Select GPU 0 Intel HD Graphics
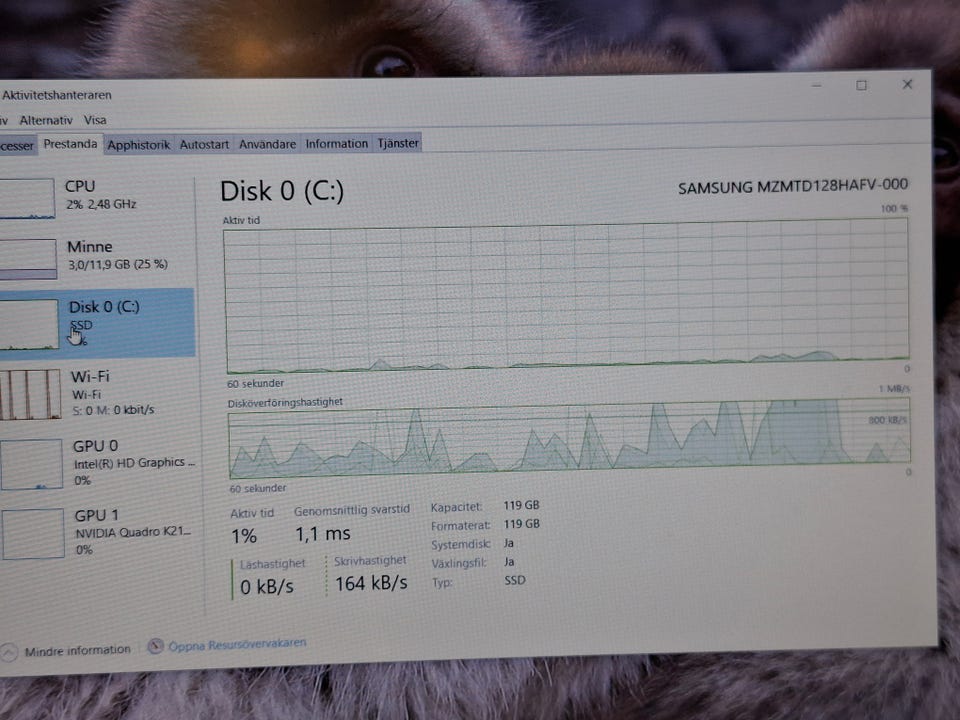 pos(98,463)
